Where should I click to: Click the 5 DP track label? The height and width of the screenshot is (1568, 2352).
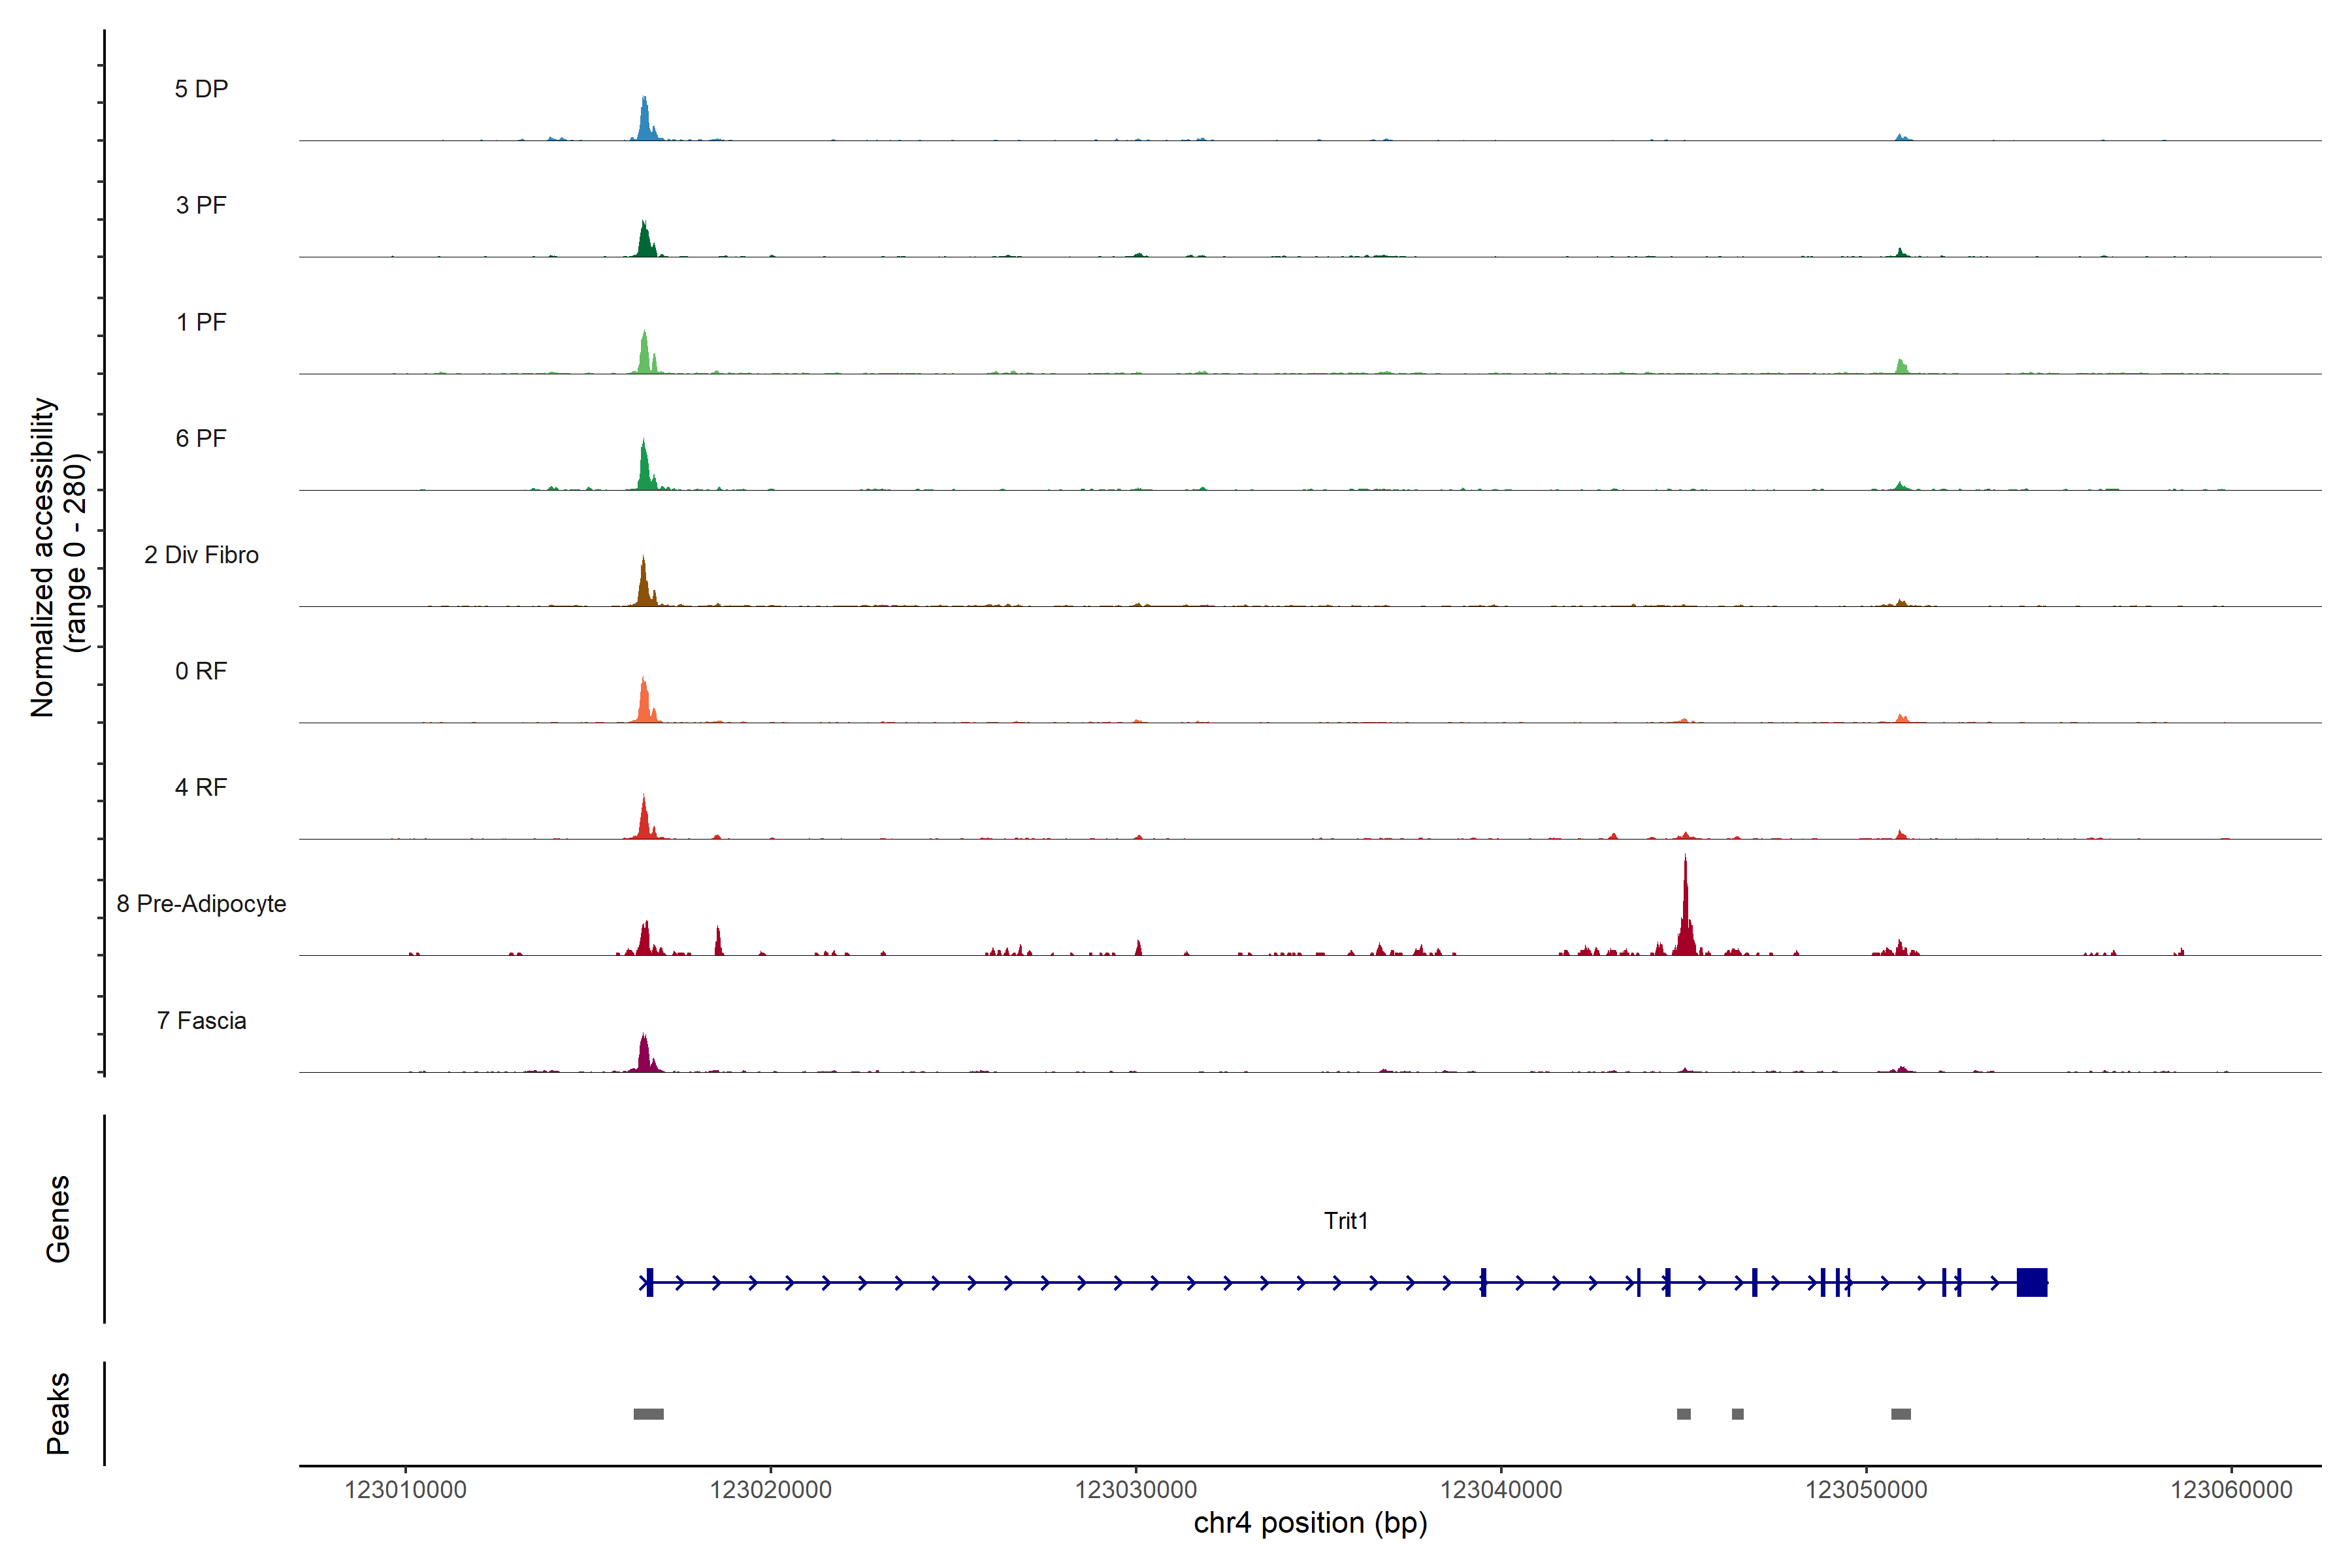click(x=201, y=89)
